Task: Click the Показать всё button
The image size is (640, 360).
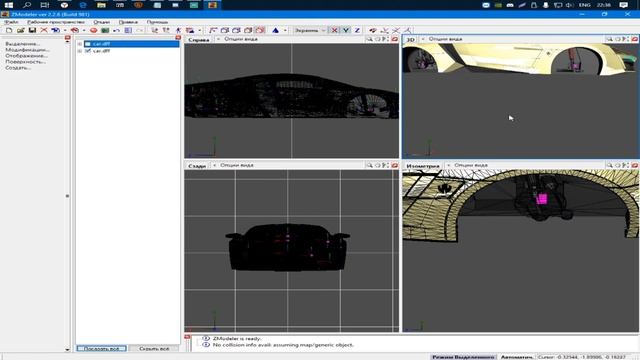Action: (x=102, y=349)
